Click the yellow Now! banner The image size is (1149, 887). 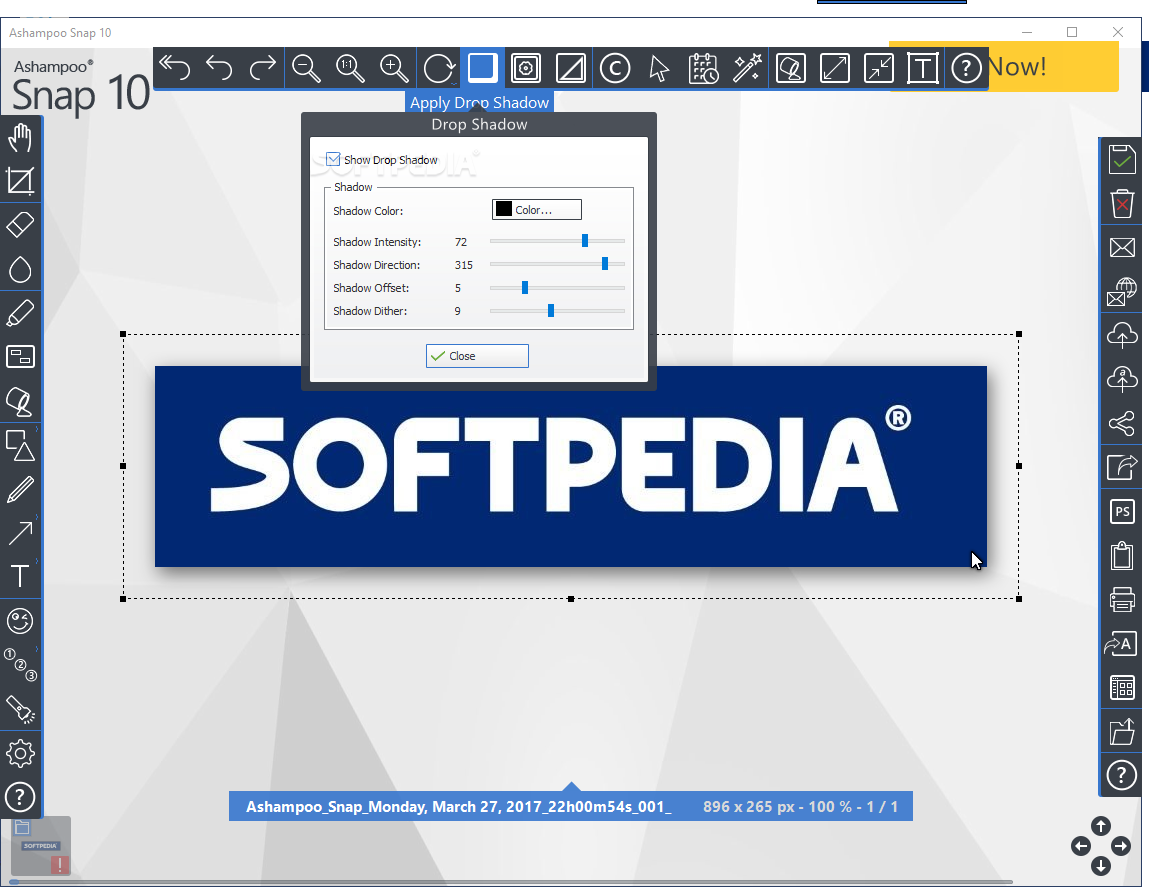1053,66
